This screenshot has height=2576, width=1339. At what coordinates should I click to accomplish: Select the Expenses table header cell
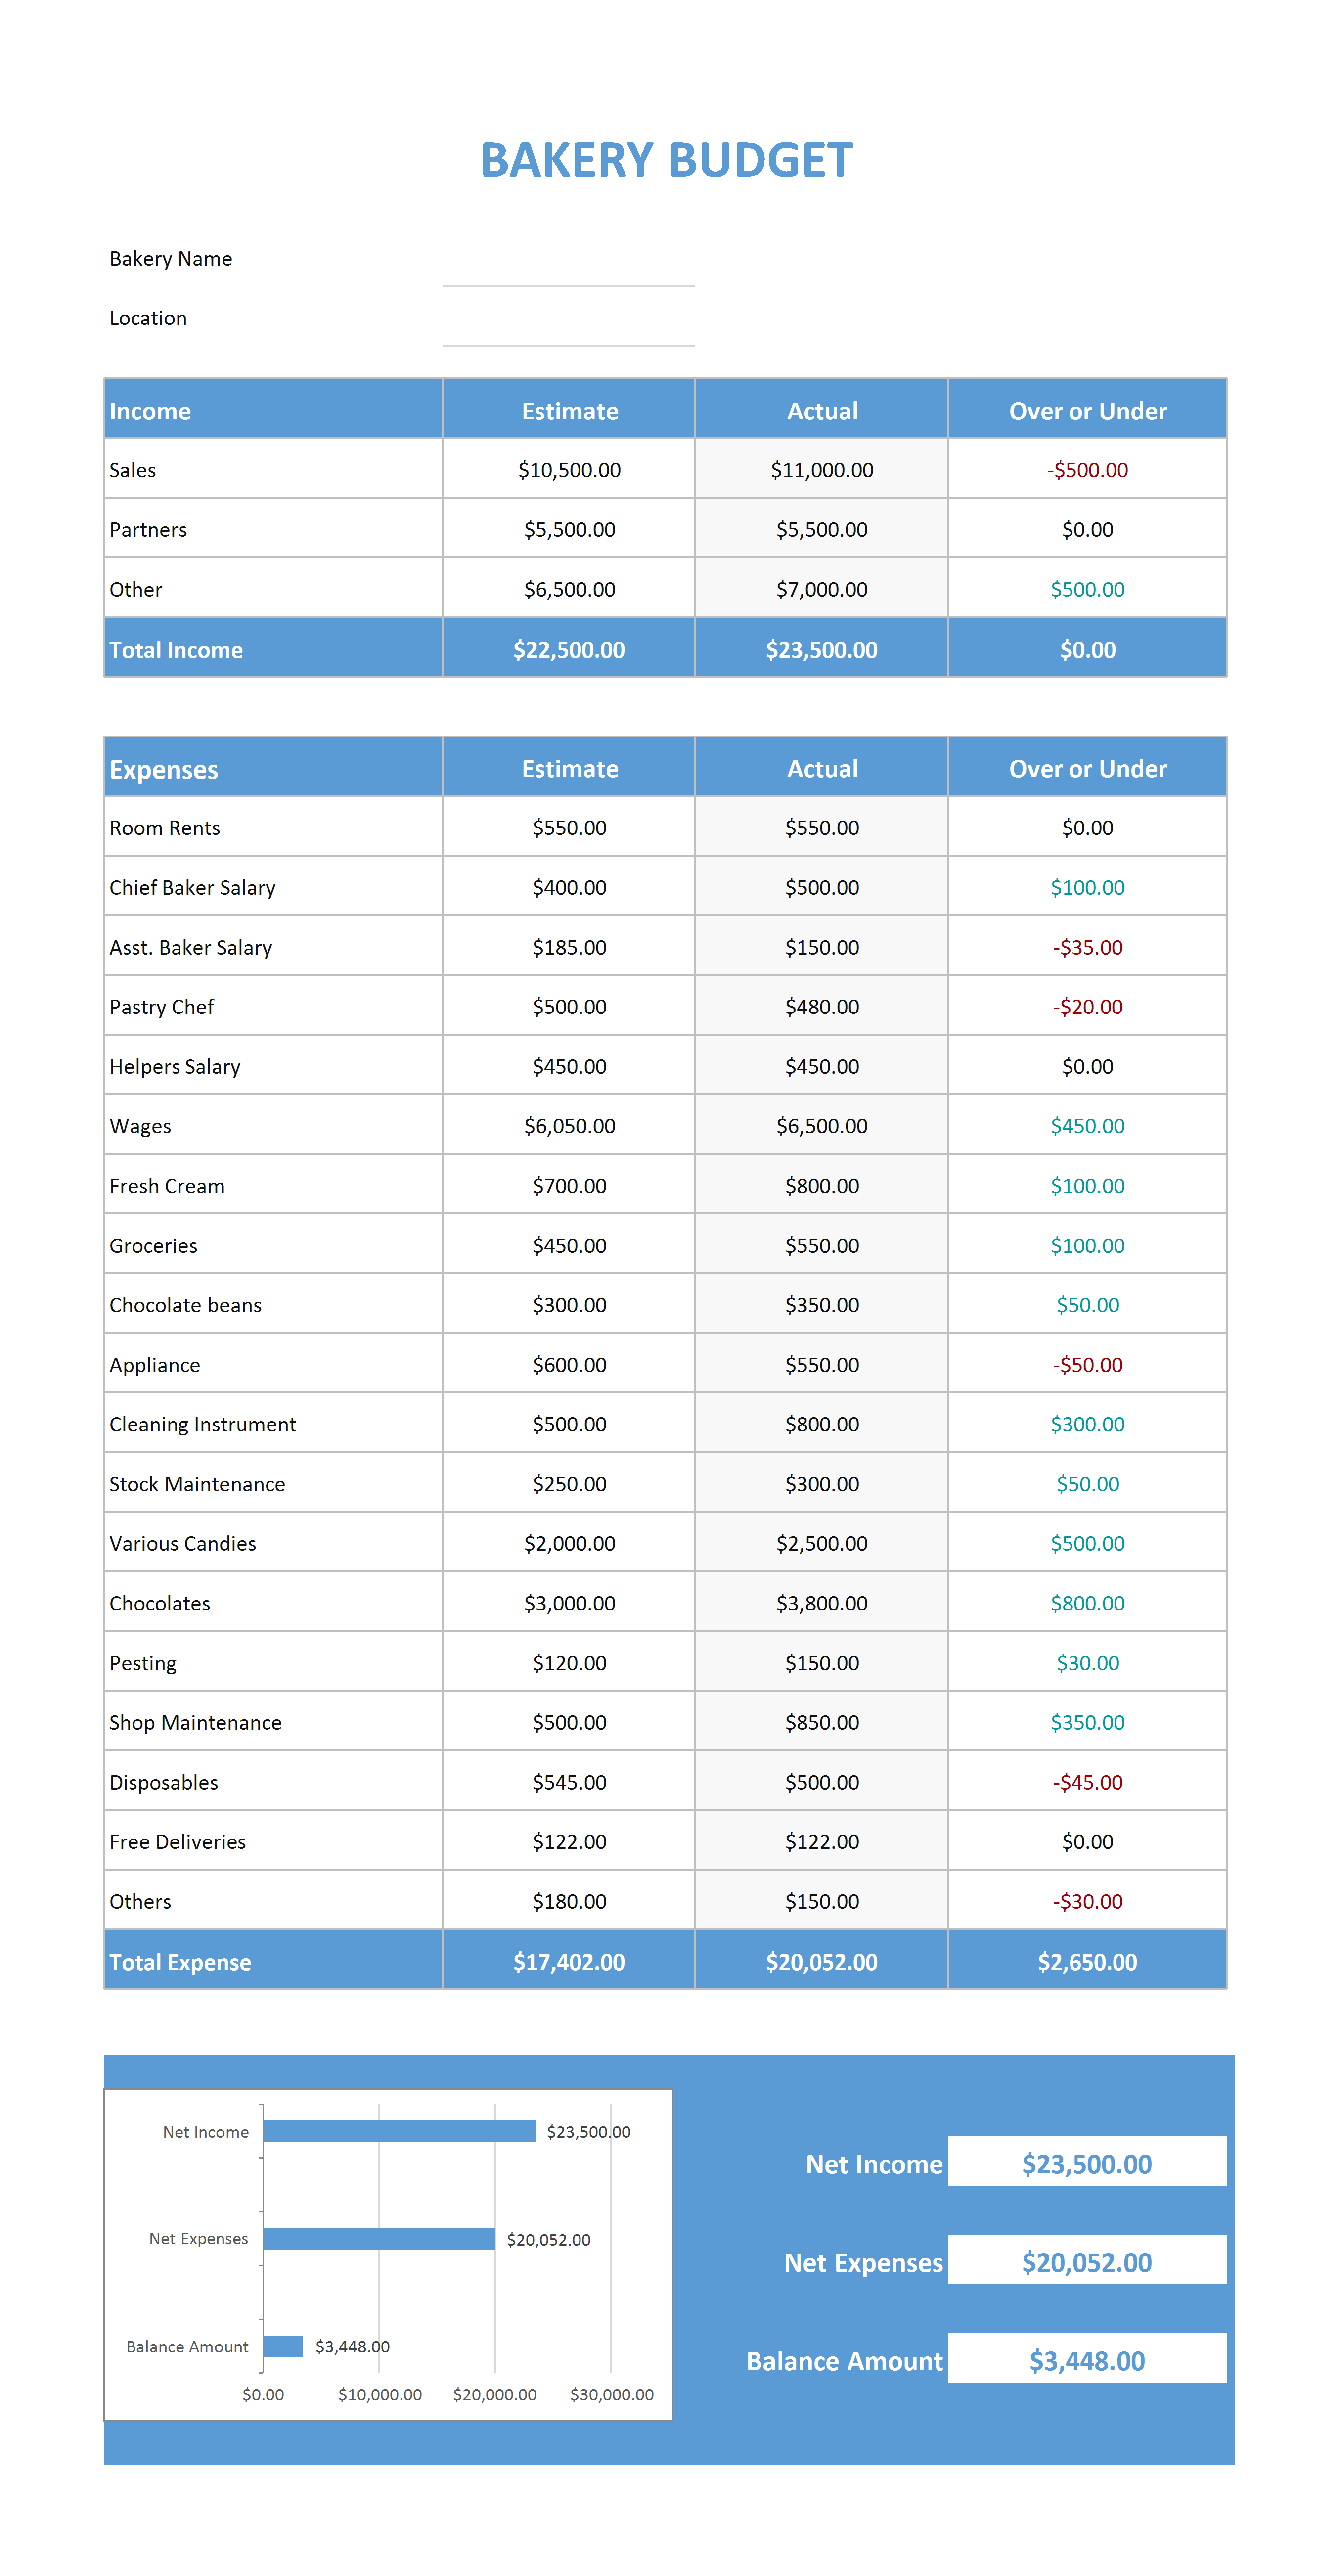click(x=273, y=768)
